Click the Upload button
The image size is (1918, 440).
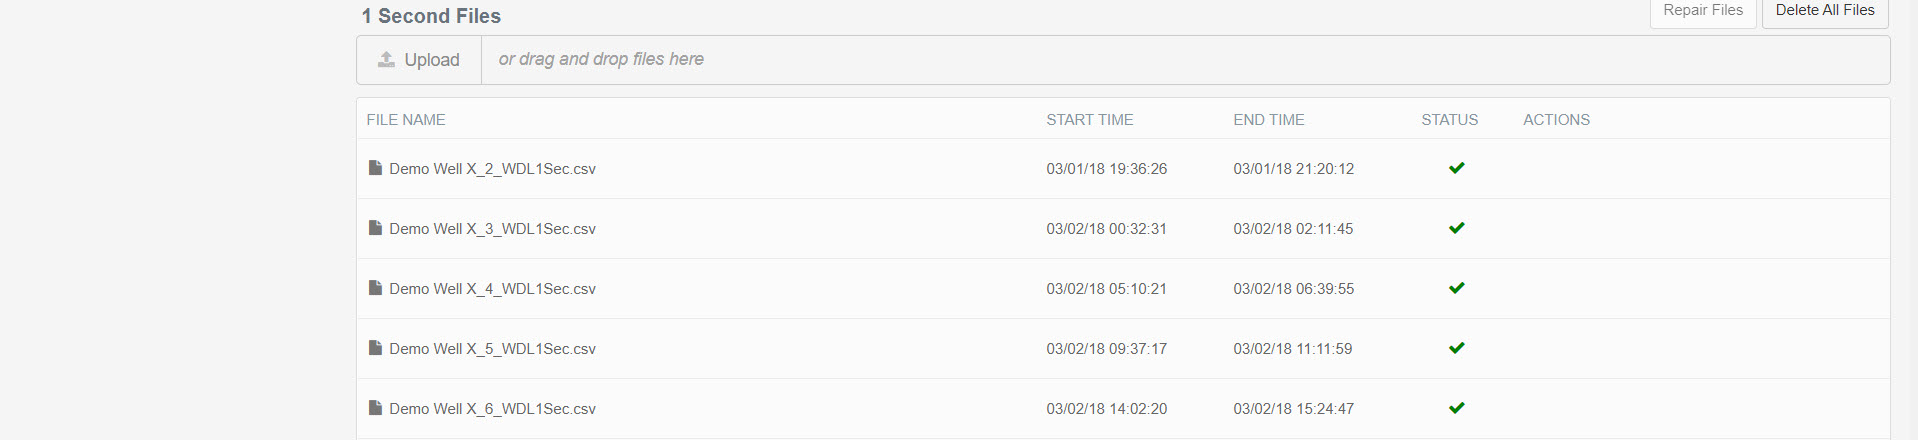pyautogui.click(x=419, y=60)
